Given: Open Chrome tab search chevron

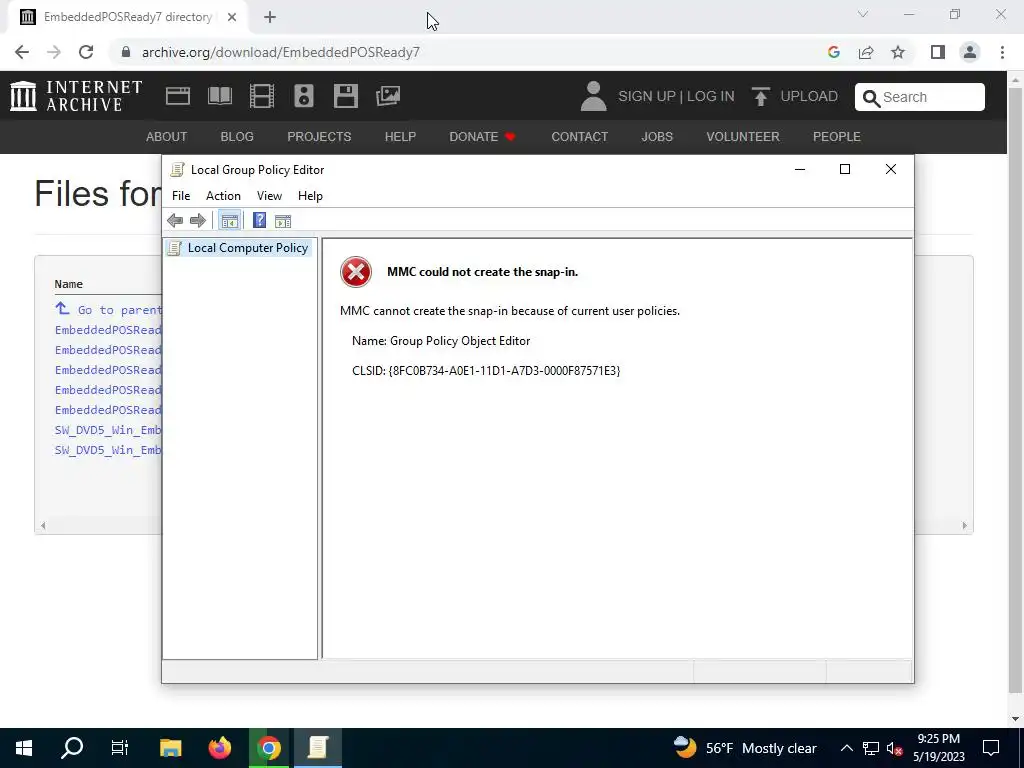Looking at the screenshot, I should coord(863,14).
